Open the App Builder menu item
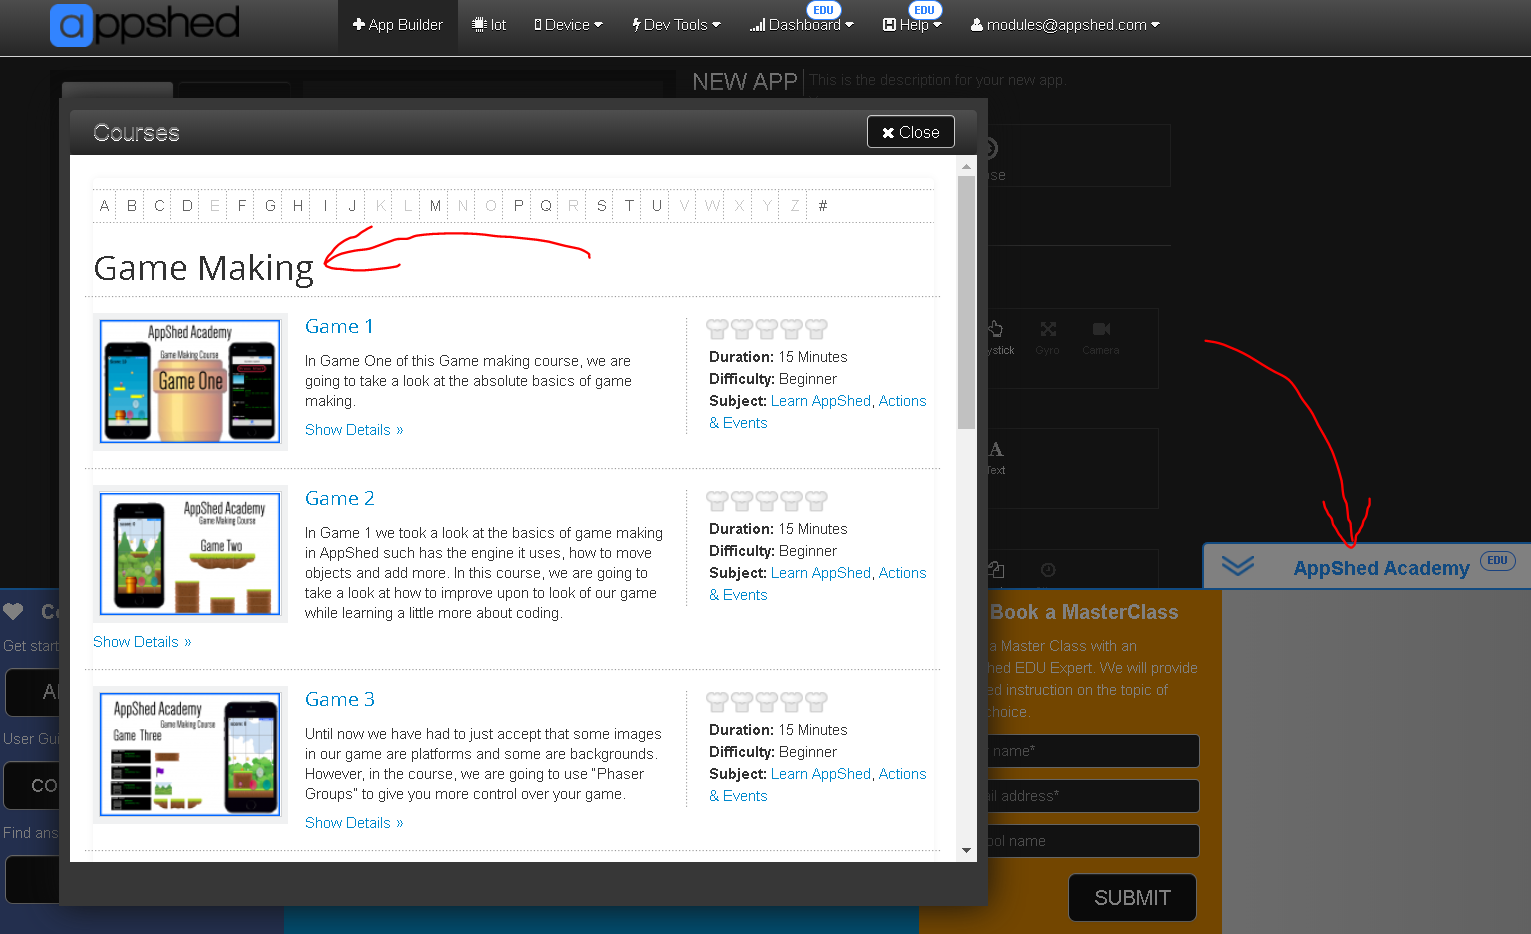 (x=397, y=25)
